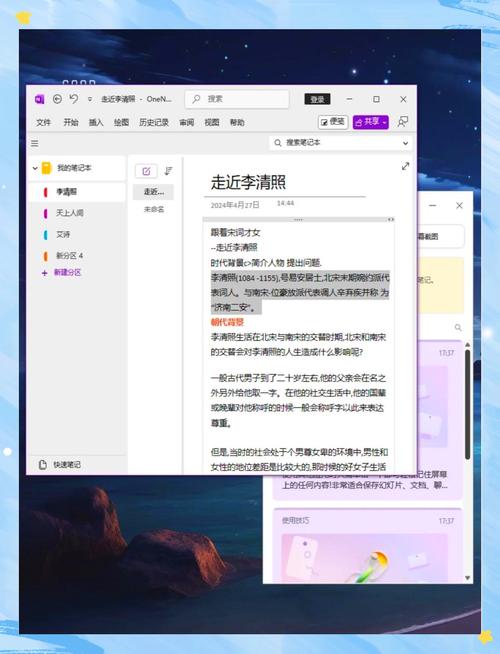Collapse the 我的笔记本 notebook chevron
Screen dimensions: 500x654
(35, 168)
